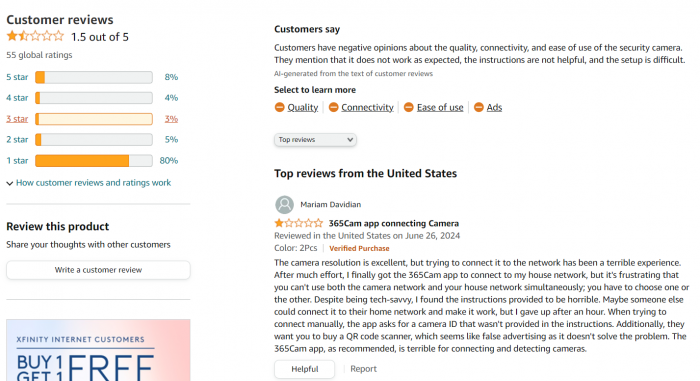
Task: Click the minus icon beside Ease of use
Action: click(408, 107)
